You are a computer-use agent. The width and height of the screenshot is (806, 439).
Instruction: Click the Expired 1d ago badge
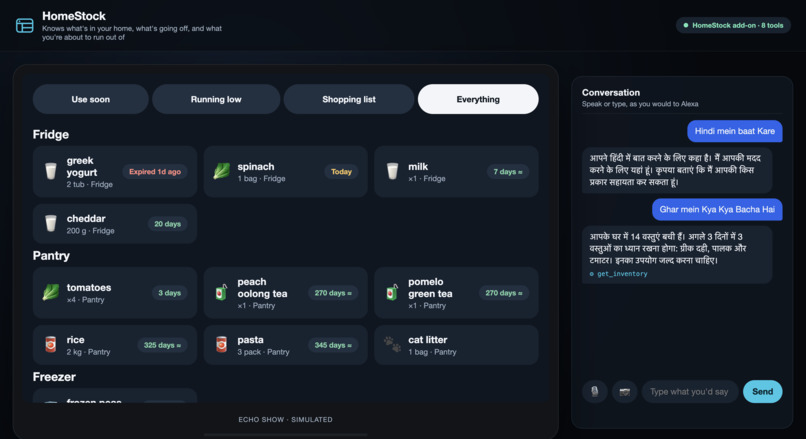(155, 172)
